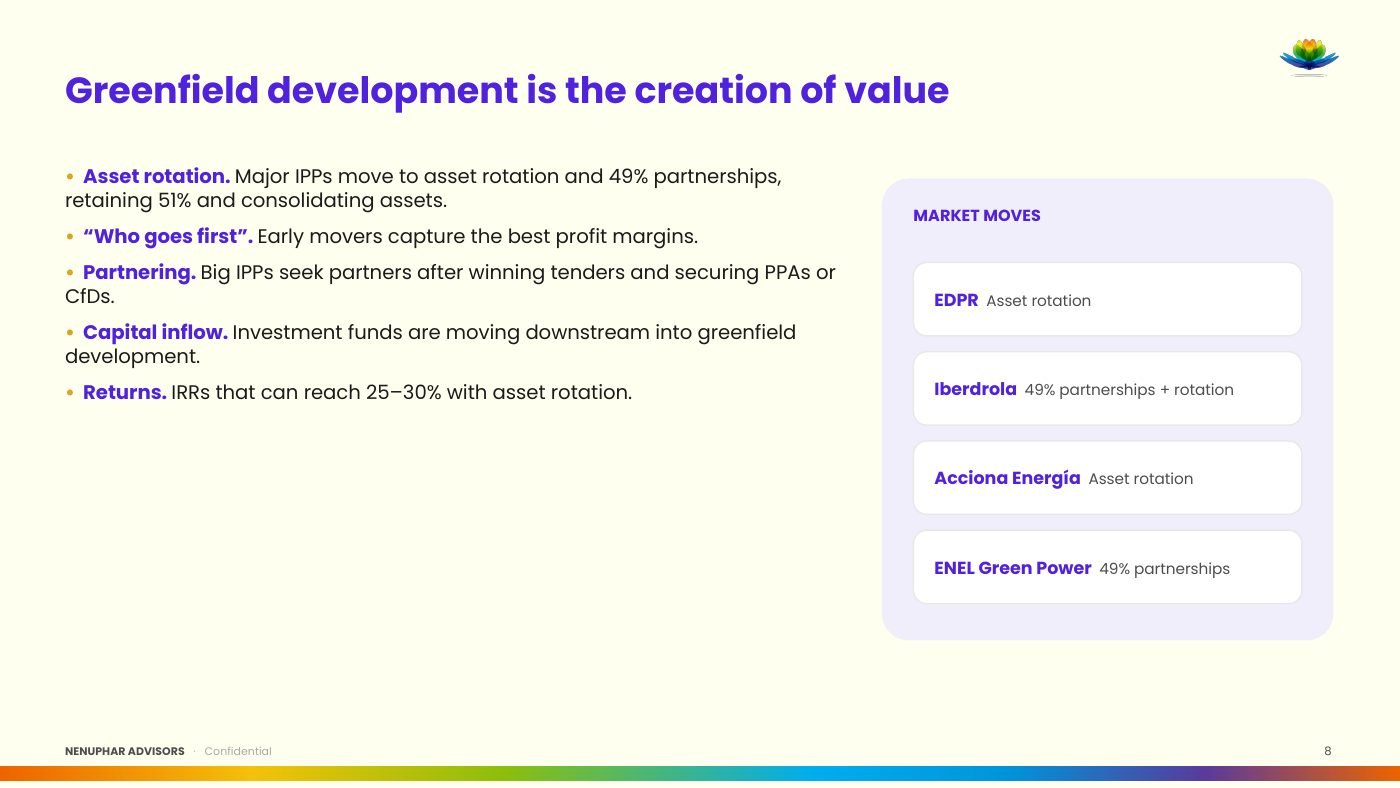Click text 'Investment funds are moving downstream'

coord(441,332)
